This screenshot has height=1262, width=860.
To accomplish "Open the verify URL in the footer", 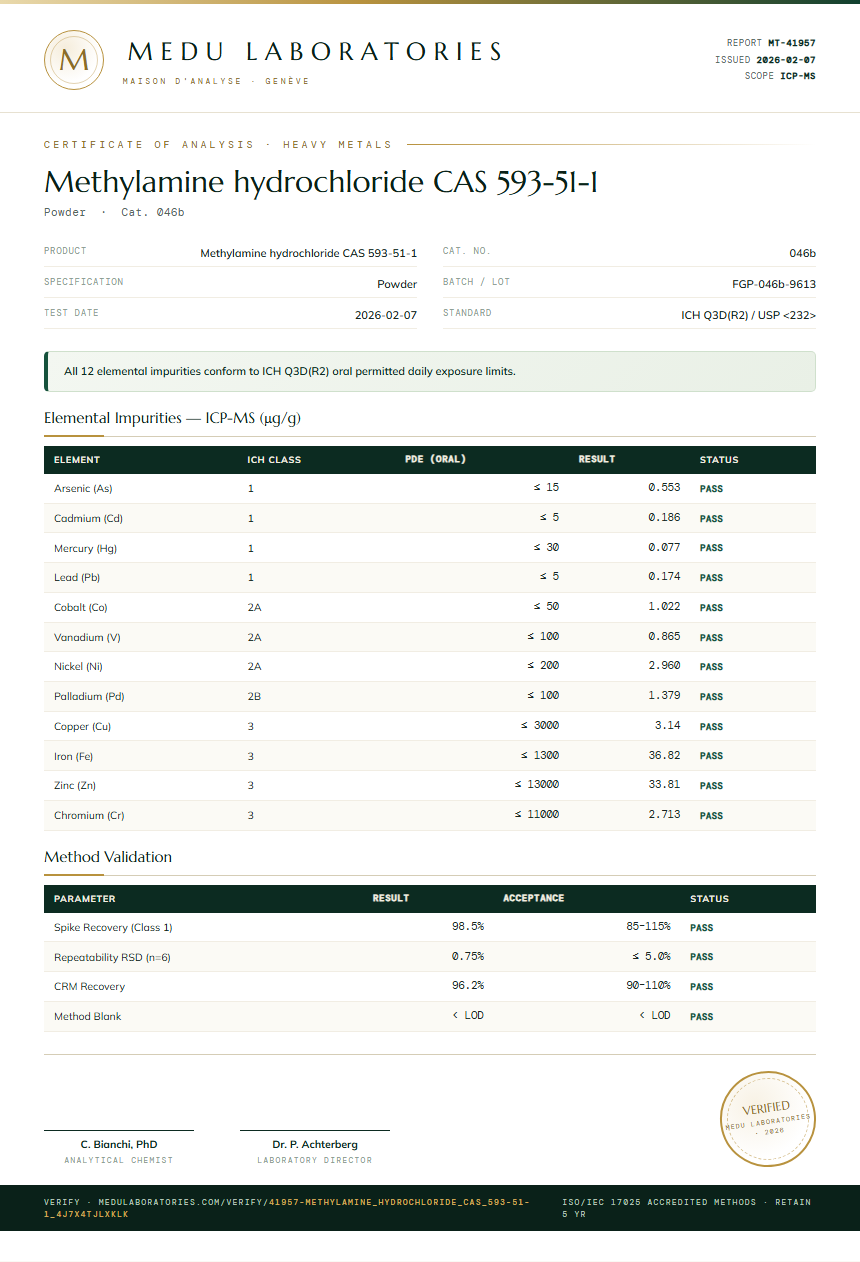I will click(287, 1207).
